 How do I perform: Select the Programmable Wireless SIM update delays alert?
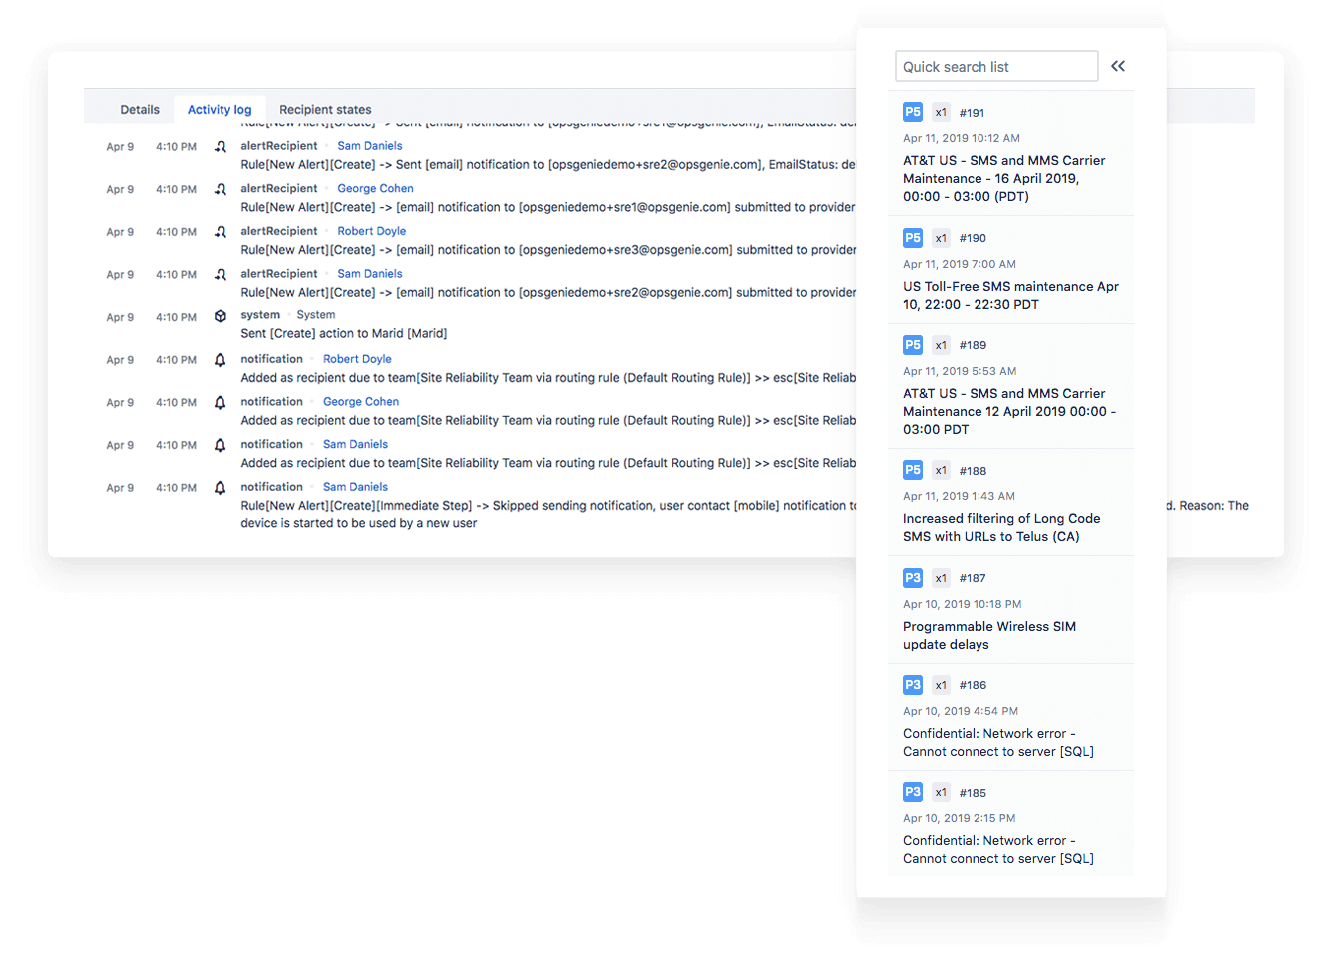coord(989,635)
